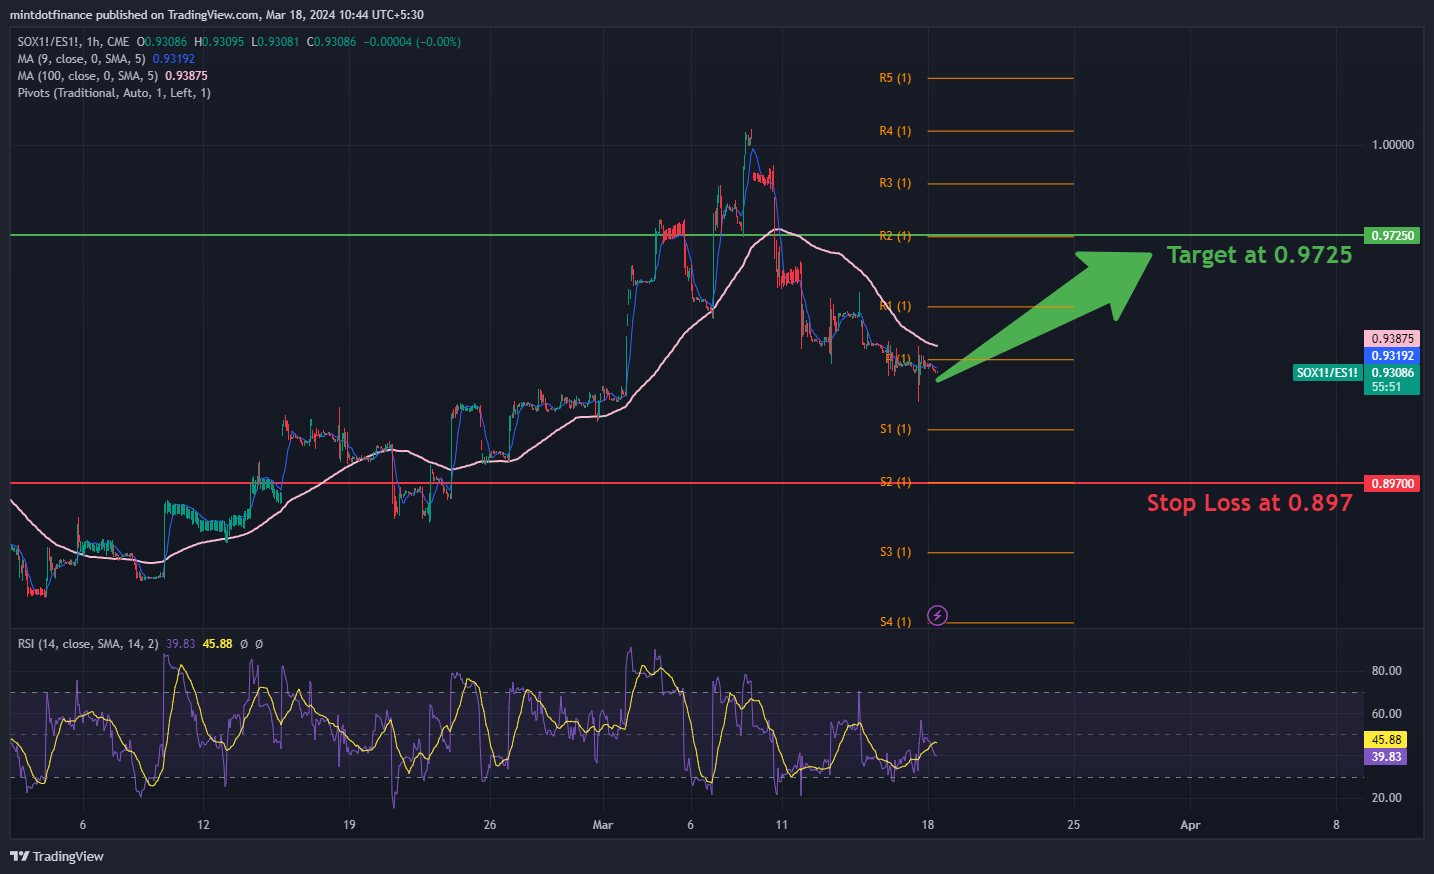Select the RSI (14, close, SMA, 14, 2) legend
Viewport: 1434px width, 874px height.
[x=88, y=644]
